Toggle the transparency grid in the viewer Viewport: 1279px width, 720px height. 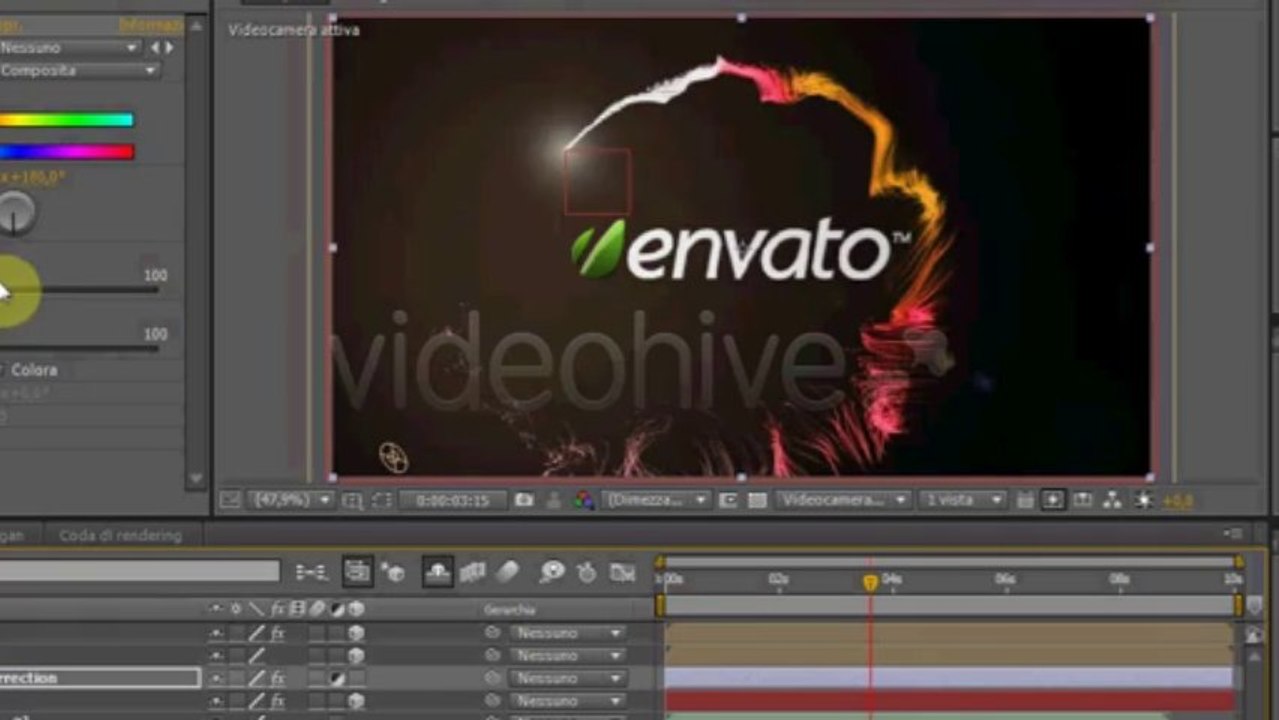coord(757,500)
